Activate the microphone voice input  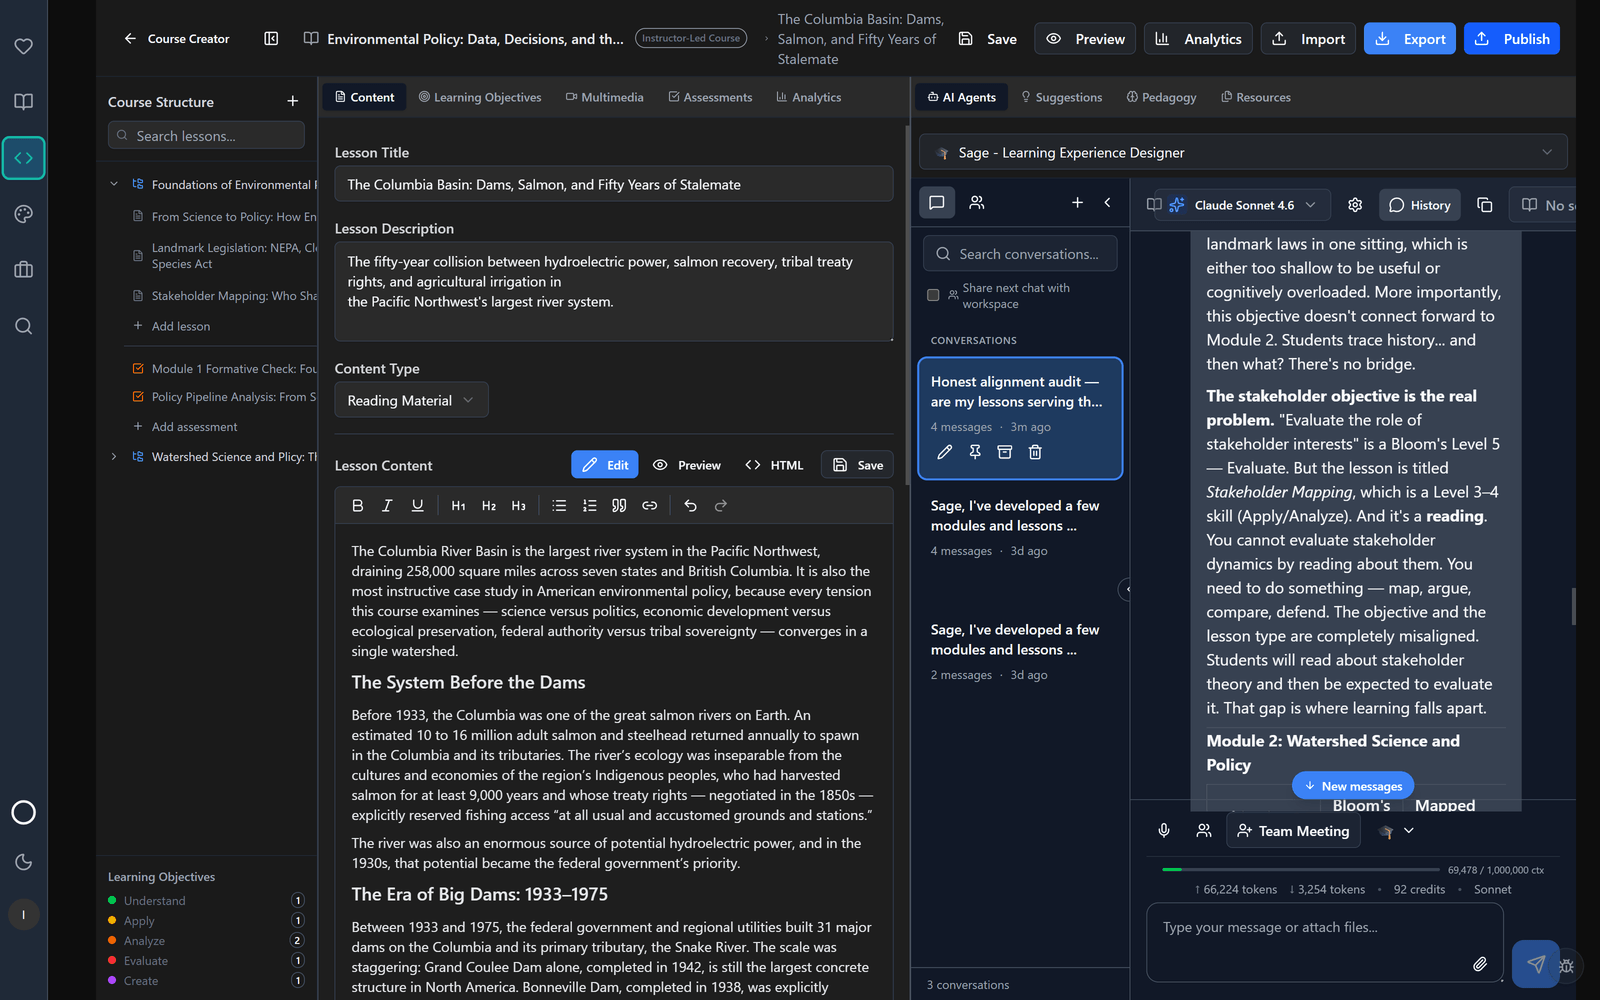coord(1164,831)
